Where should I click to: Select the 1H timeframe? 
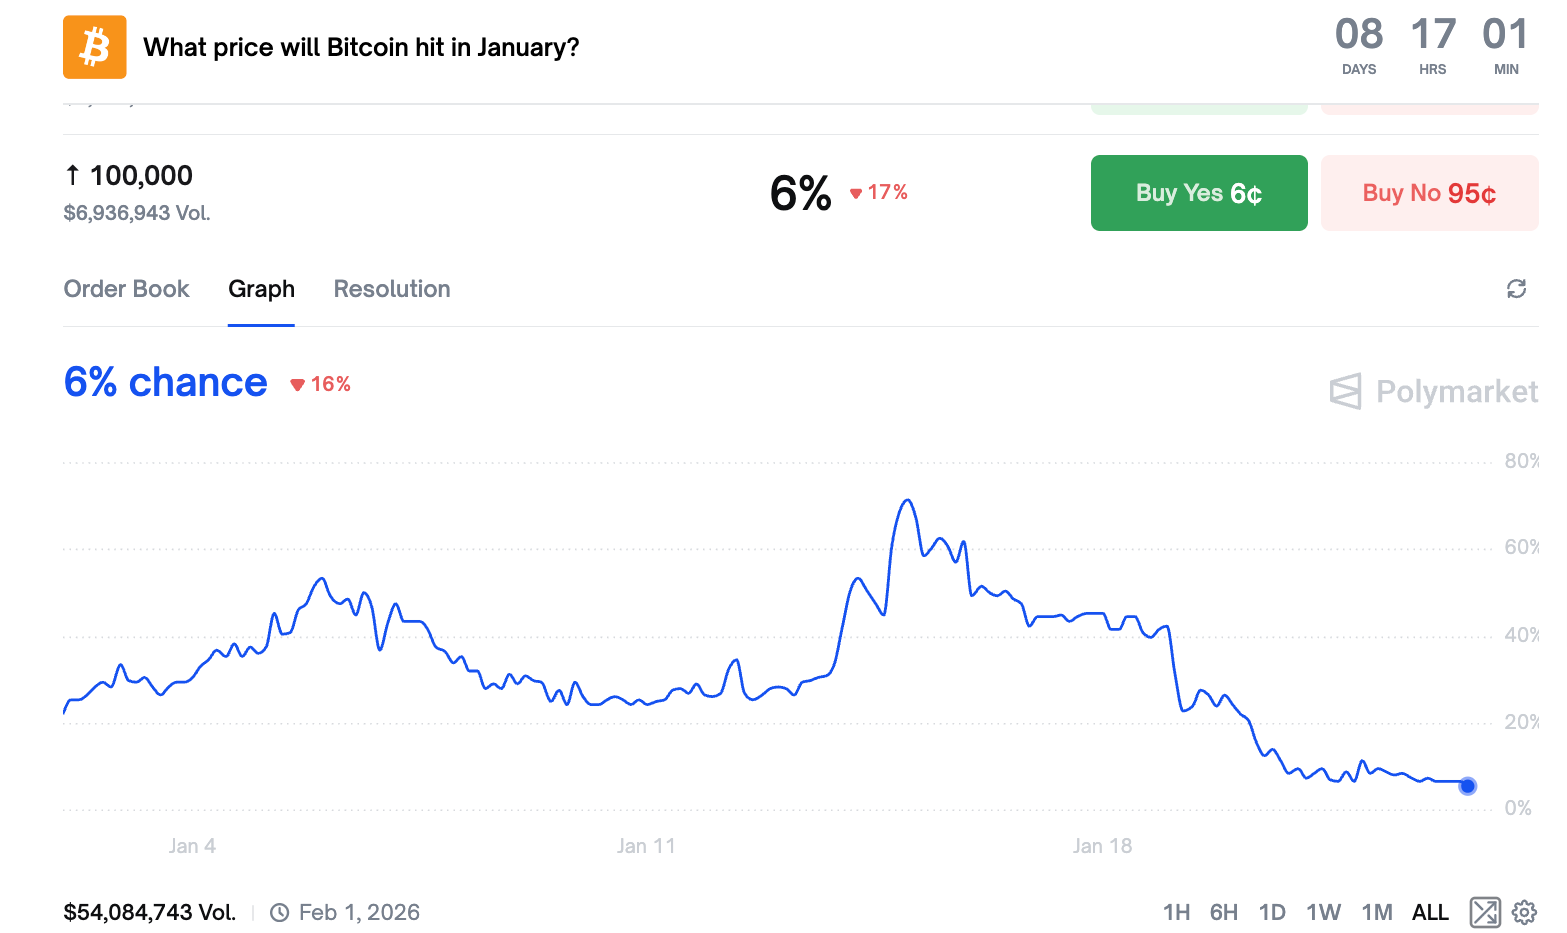tap(1177, 912)
